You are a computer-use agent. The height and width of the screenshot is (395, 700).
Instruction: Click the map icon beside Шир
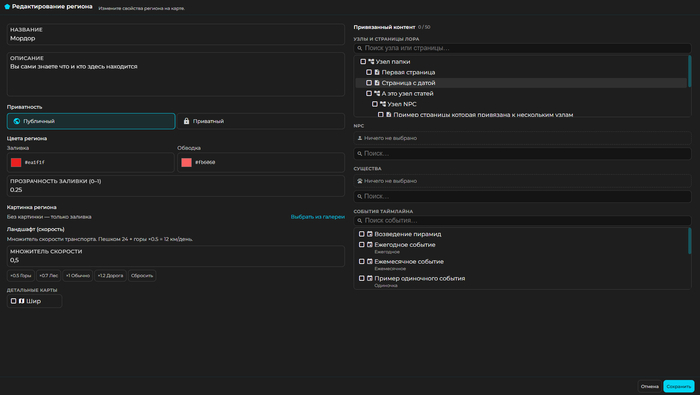21,301
